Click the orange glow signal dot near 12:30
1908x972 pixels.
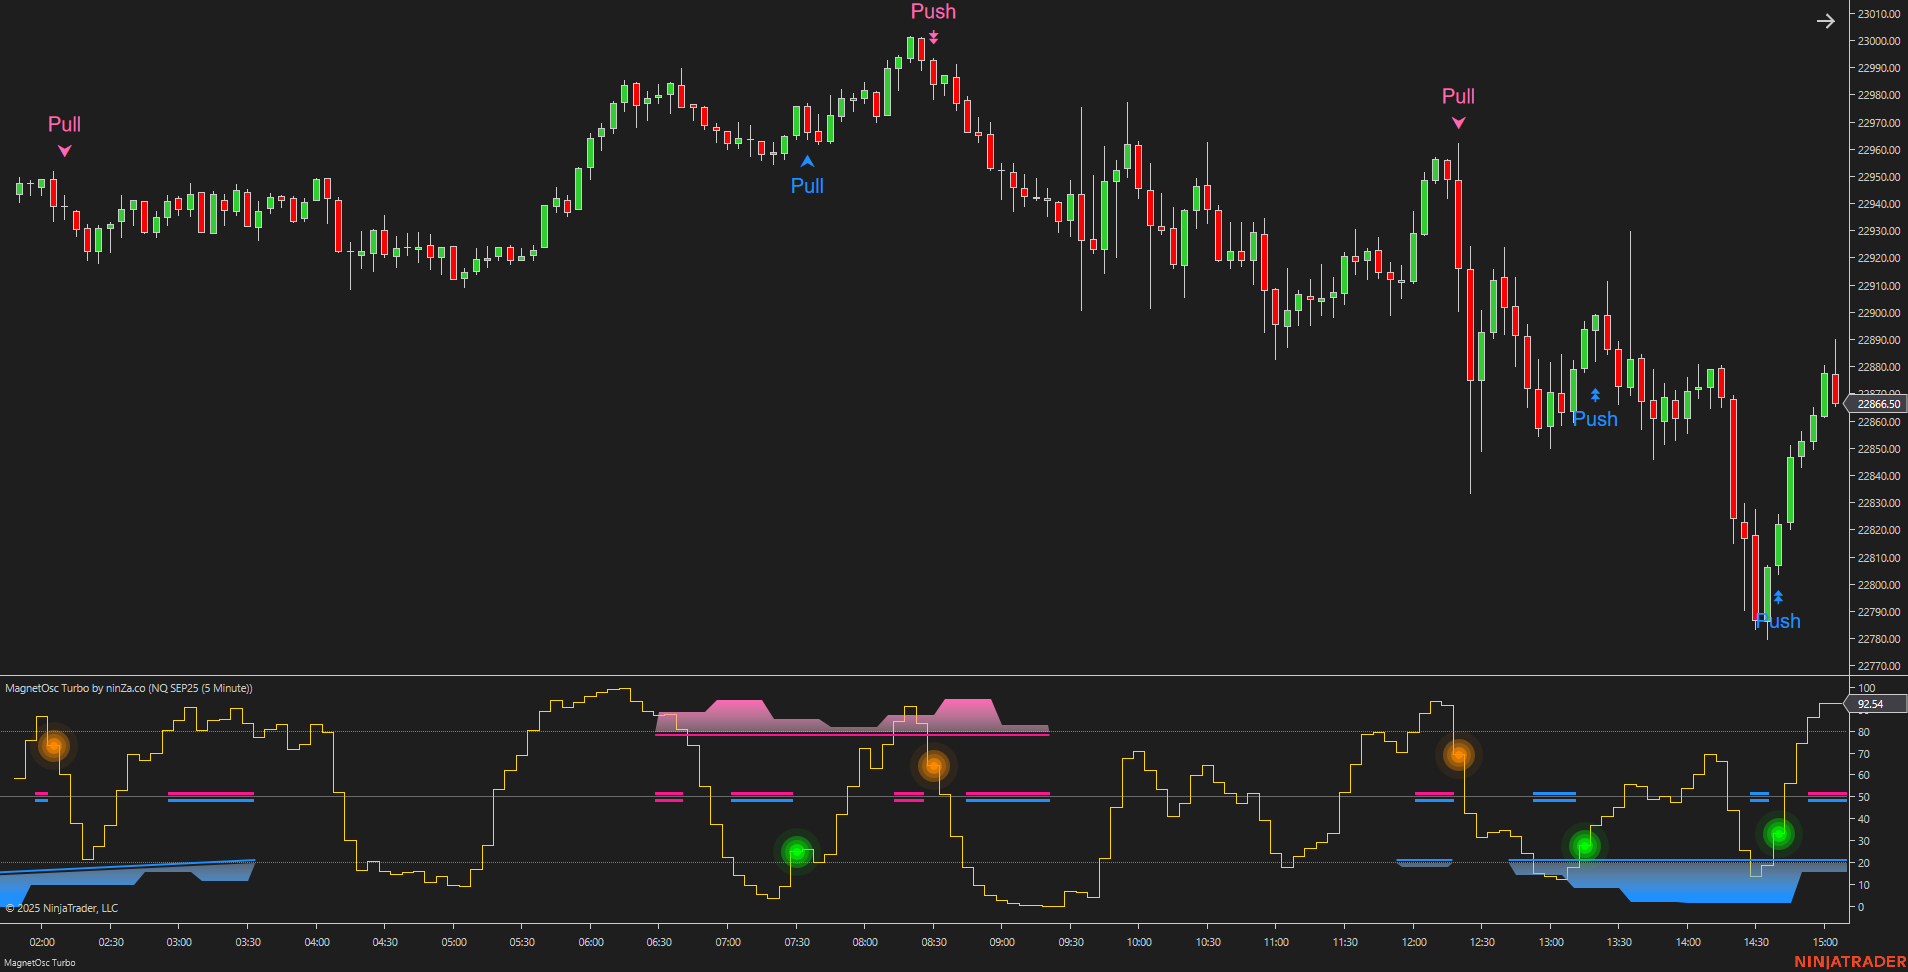click(1459, 756)
